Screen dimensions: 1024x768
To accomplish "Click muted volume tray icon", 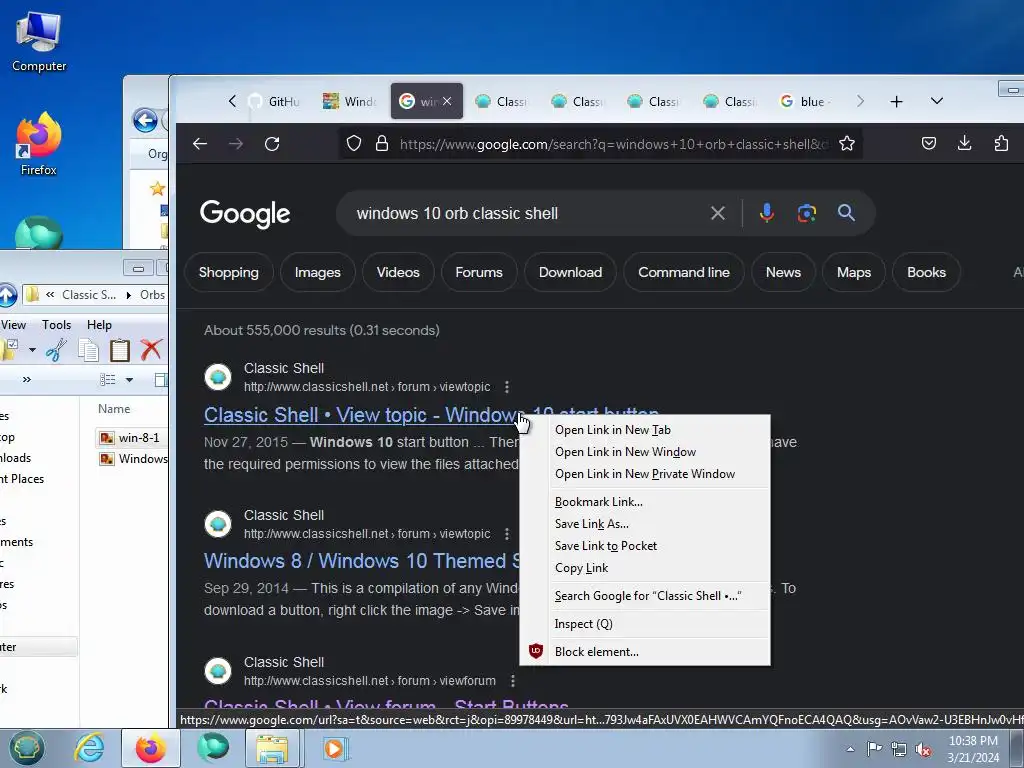I will coord(923,749).
